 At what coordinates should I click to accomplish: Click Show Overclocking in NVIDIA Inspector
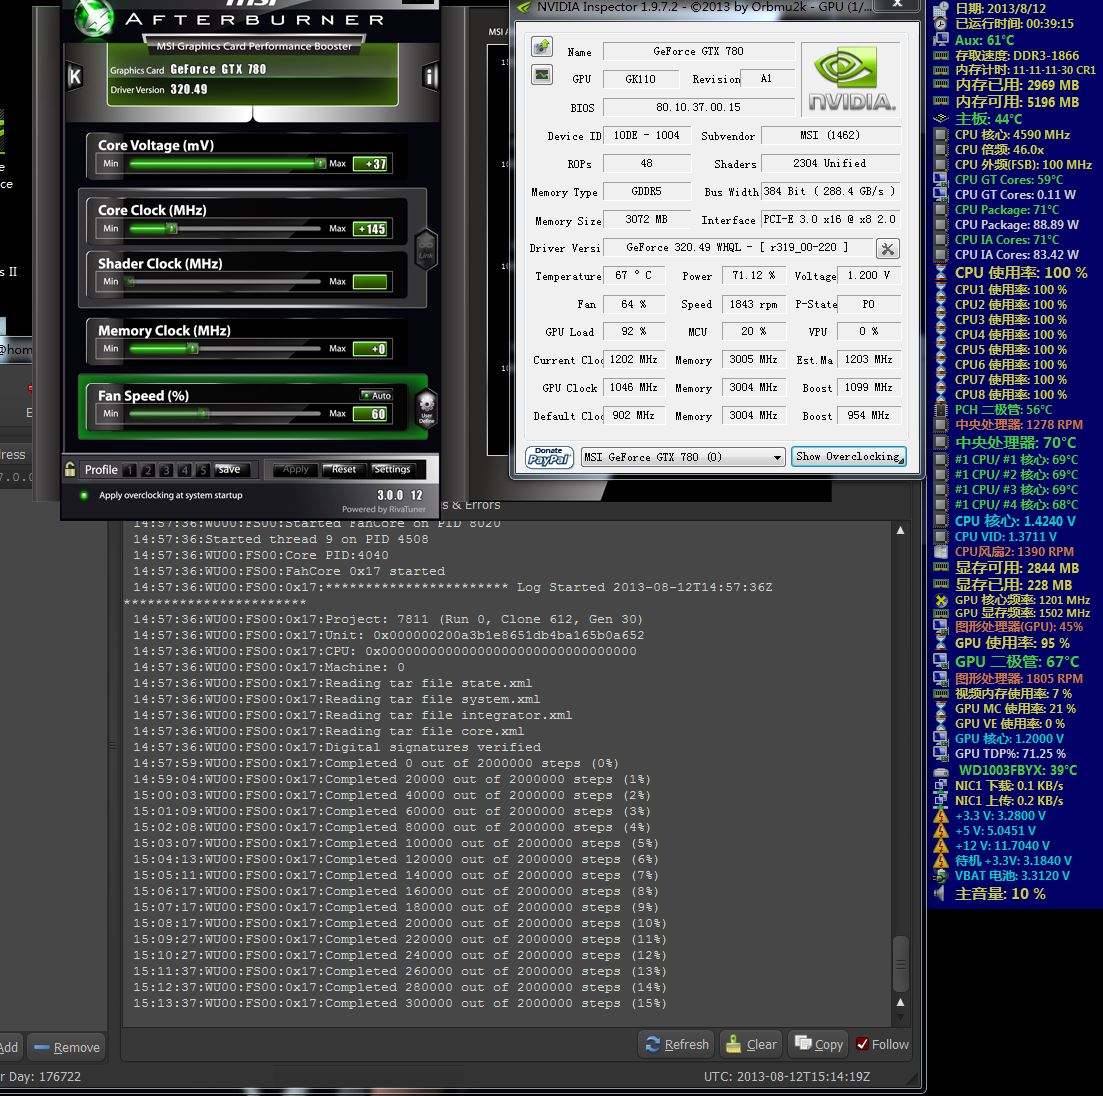tap(848, 457)
